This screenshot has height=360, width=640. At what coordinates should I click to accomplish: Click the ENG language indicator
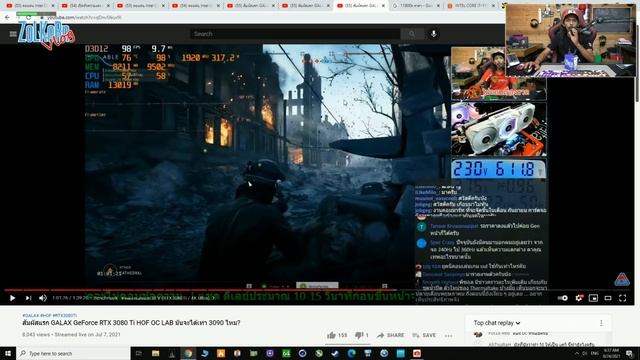pos(595,353)
